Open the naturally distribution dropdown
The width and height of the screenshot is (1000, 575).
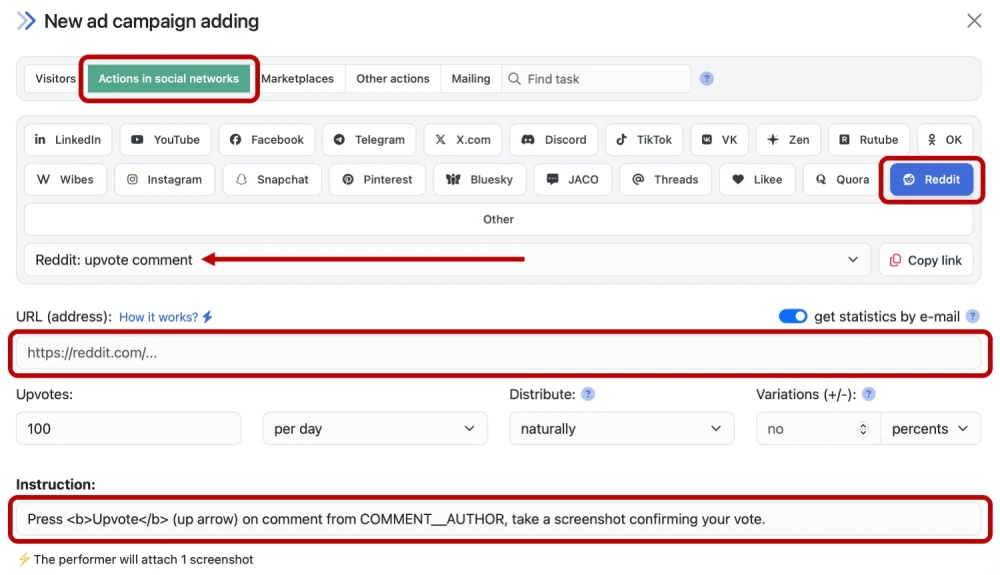pos(622,428)
